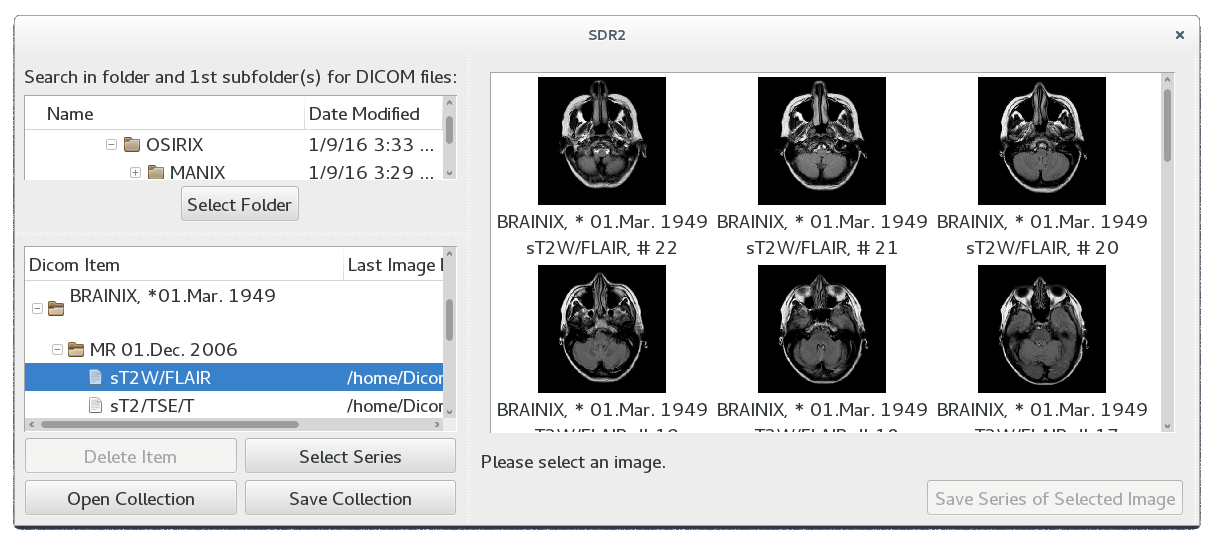Click the Save Collection button

[x=350, y=499]
